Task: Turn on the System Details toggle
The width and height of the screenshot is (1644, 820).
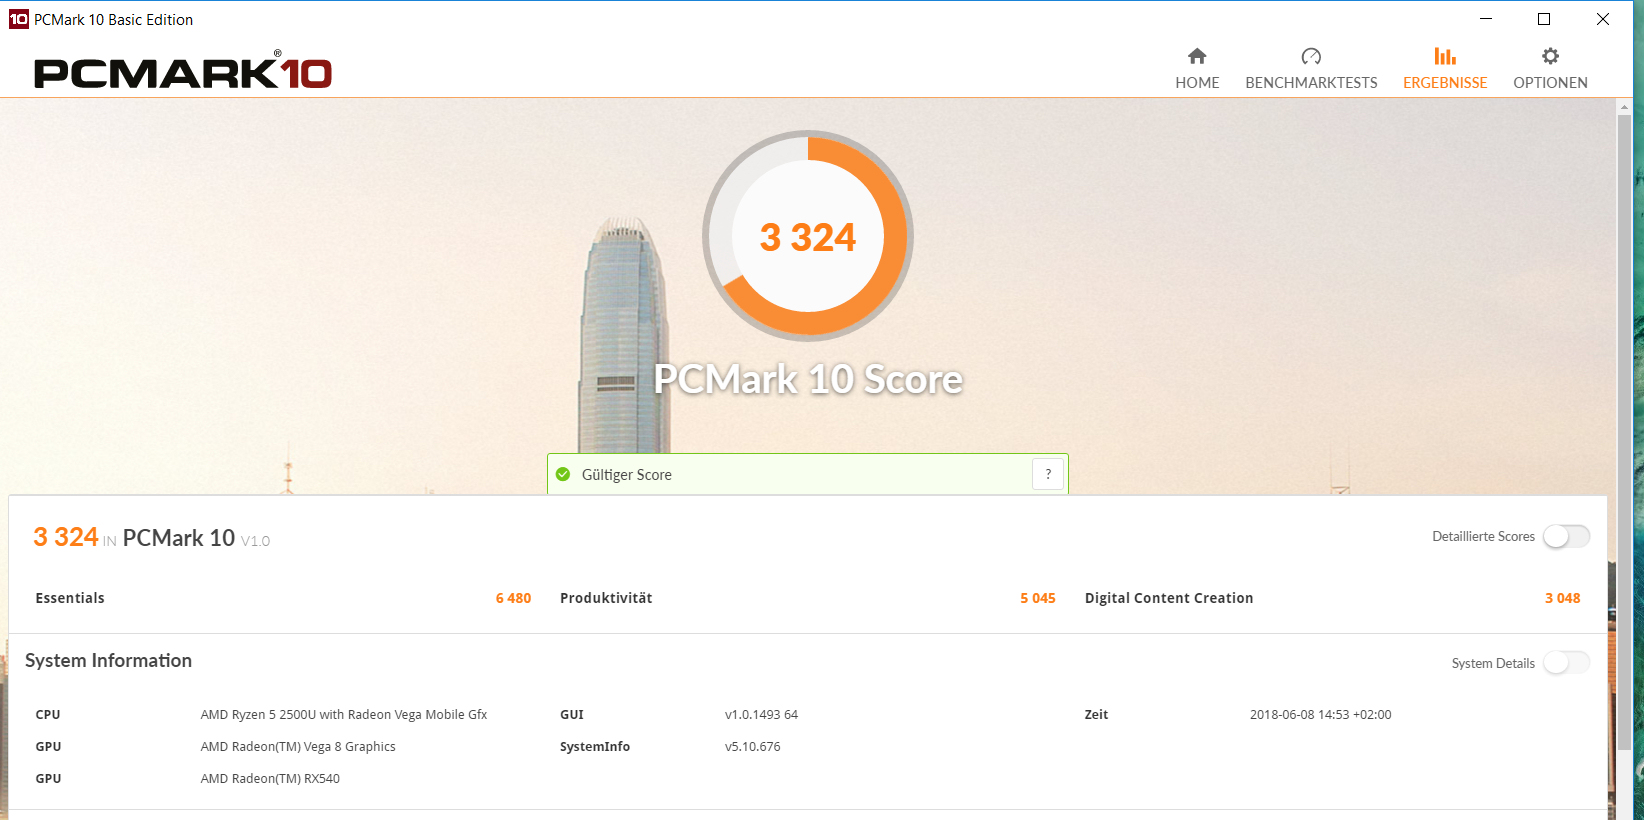Action: tap(1566, 663)
